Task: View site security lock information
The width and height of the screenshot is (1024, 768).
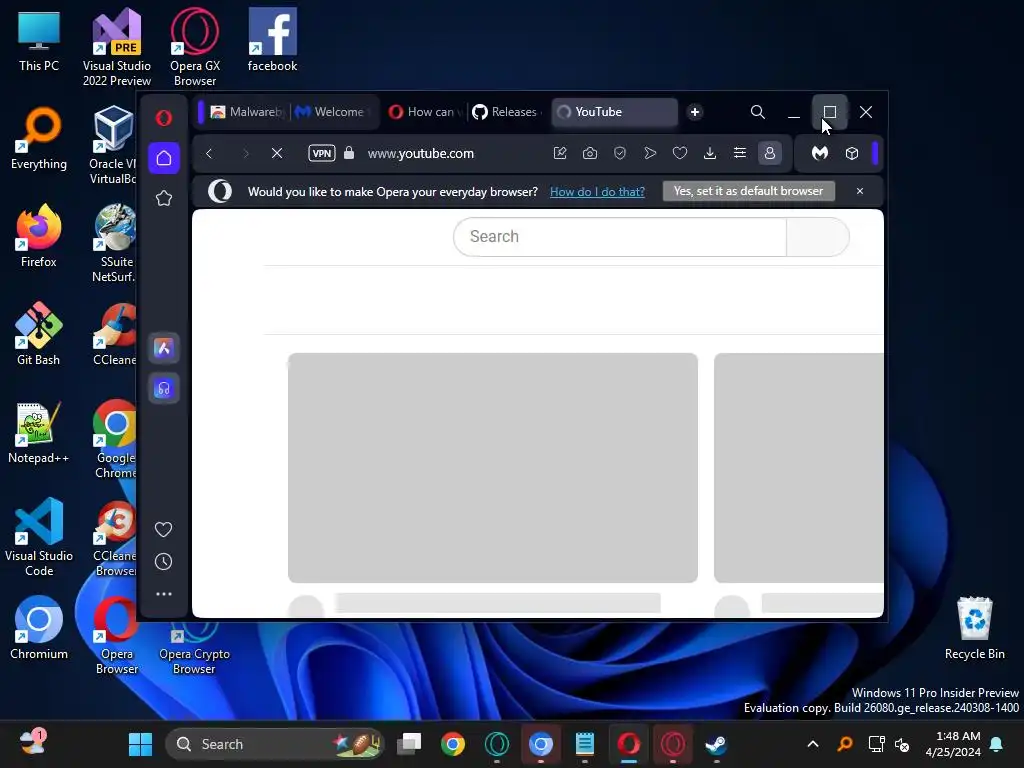Action: [x=349, y=153]
